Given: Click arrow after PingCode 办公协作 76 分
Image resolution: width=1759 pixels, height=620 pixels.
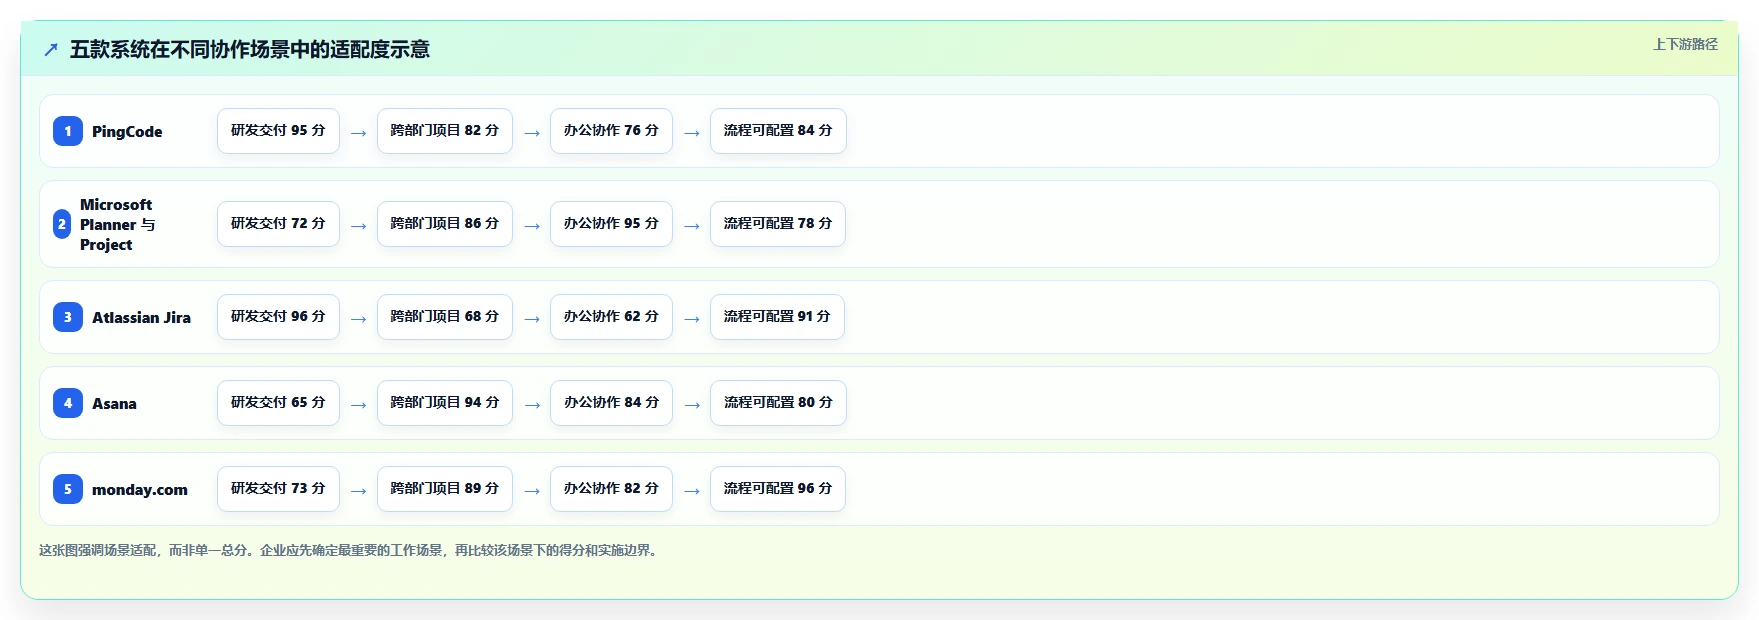Looking at the screenshot, I should 692,133.
